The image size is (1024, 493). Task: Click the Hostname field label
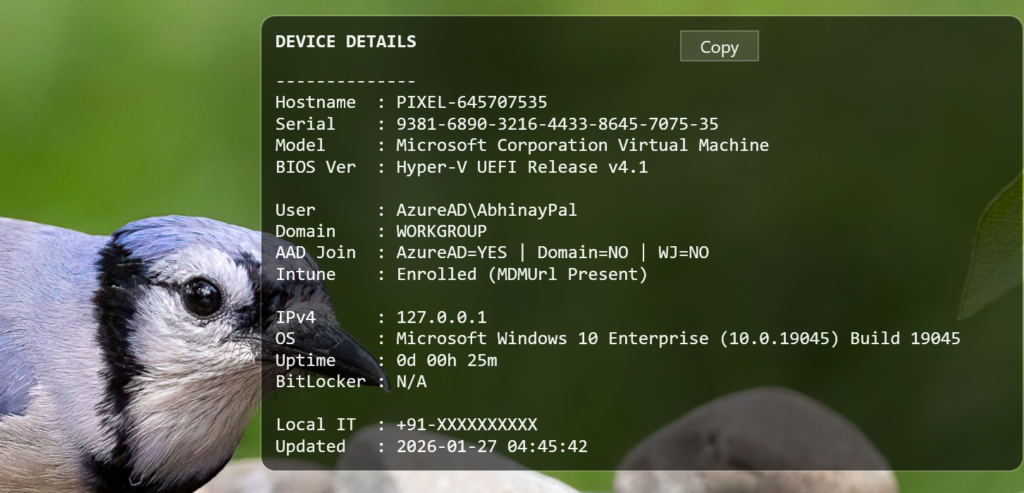point(315,102)
